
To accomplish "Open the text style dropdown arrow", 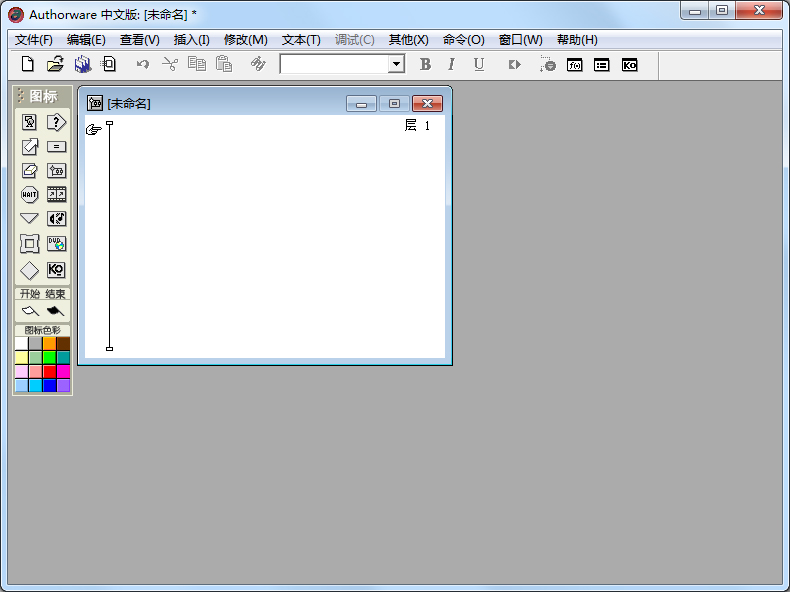I will pos(396,64).
